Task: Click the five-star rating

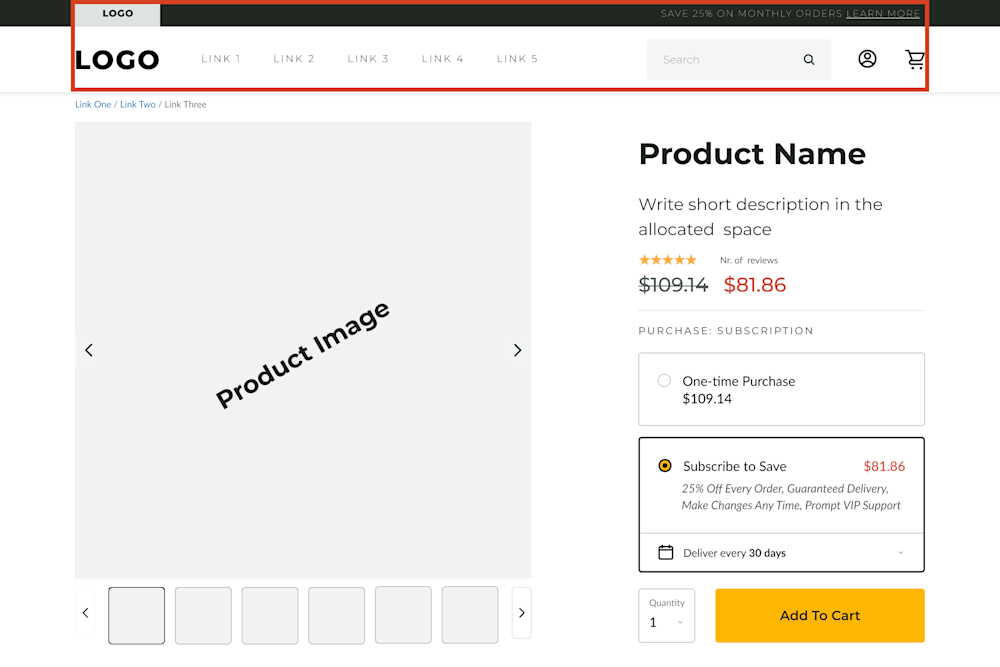Action: [x=668, y=260]
